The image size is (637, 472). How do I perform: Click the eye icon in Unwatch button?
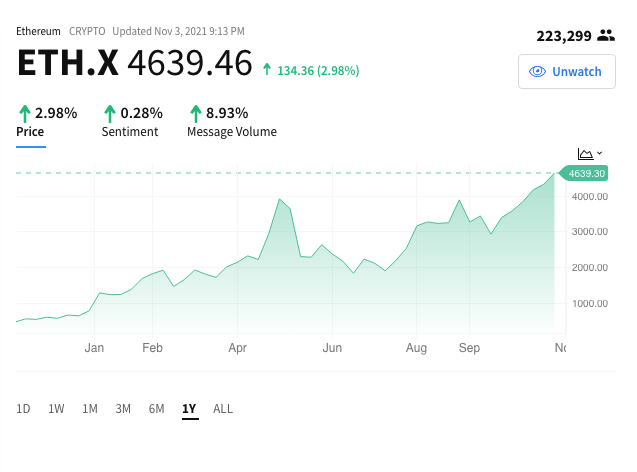(537, 72)
